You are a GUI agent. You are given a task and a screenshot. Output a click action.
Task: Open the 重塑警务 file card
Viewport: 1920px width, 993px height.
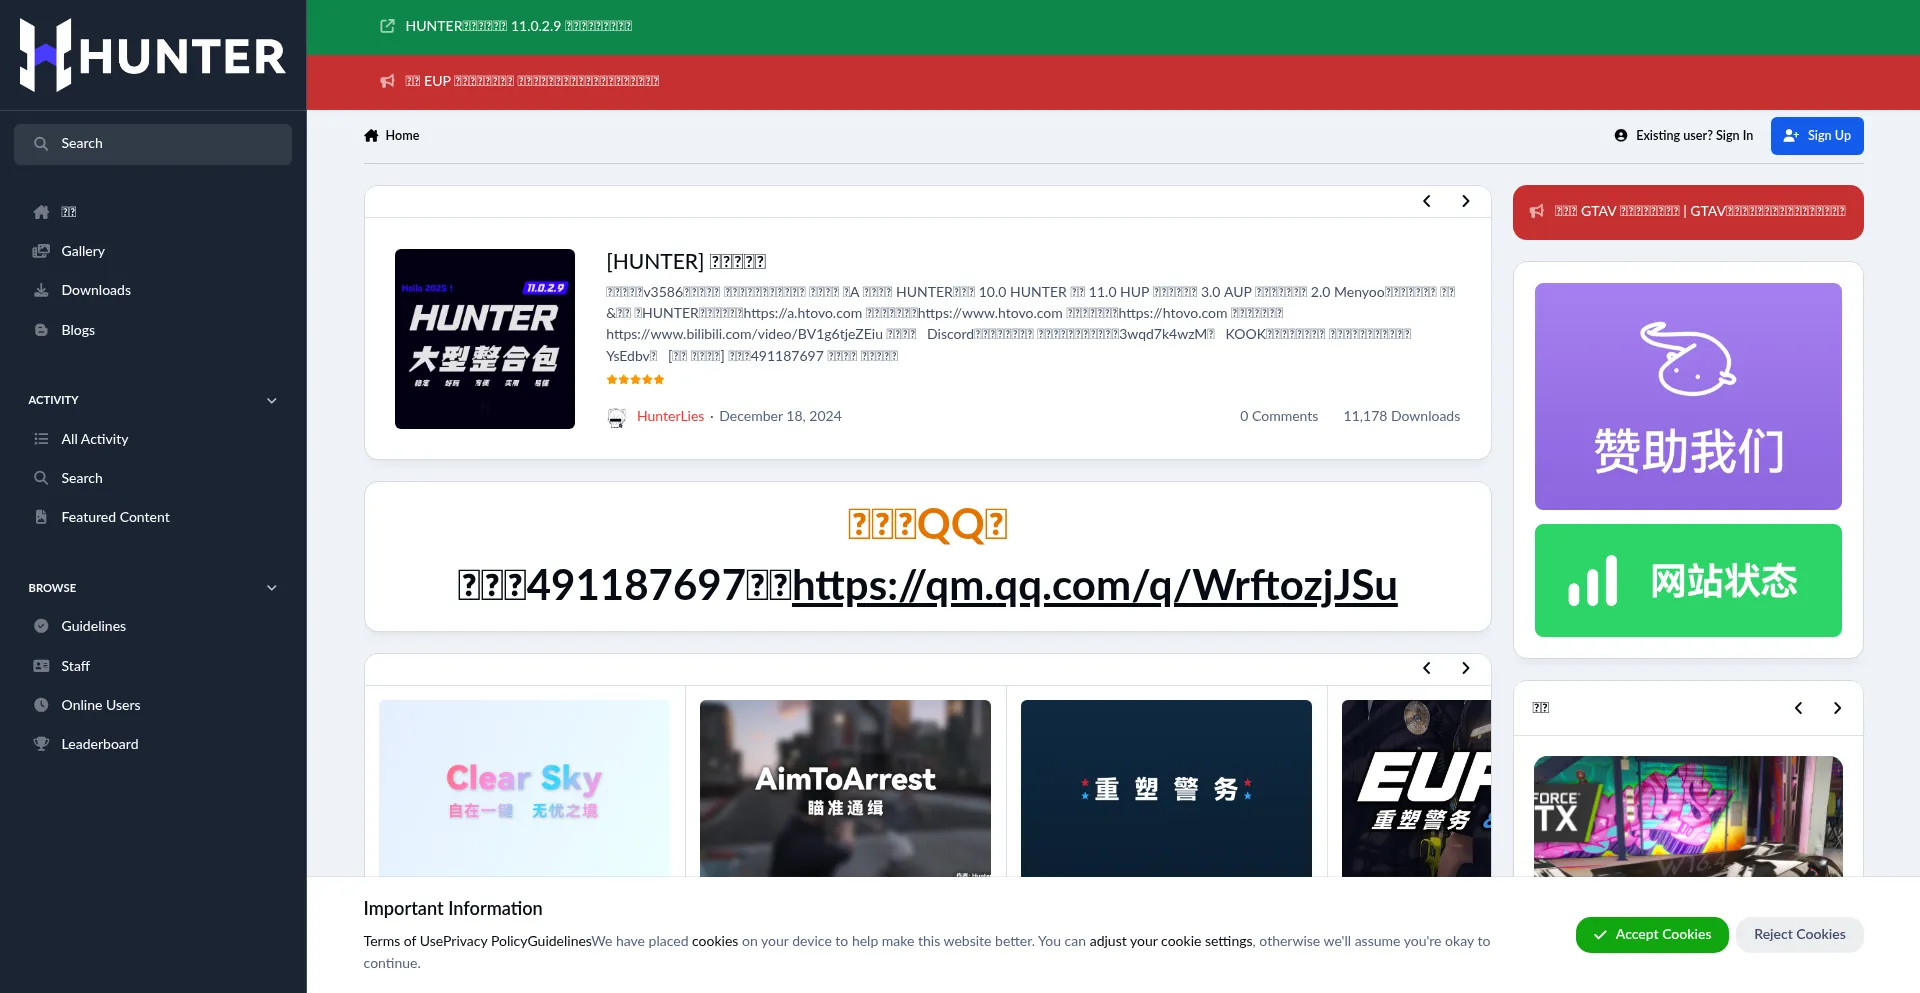pyautogui.click(x=1166, y=789)
